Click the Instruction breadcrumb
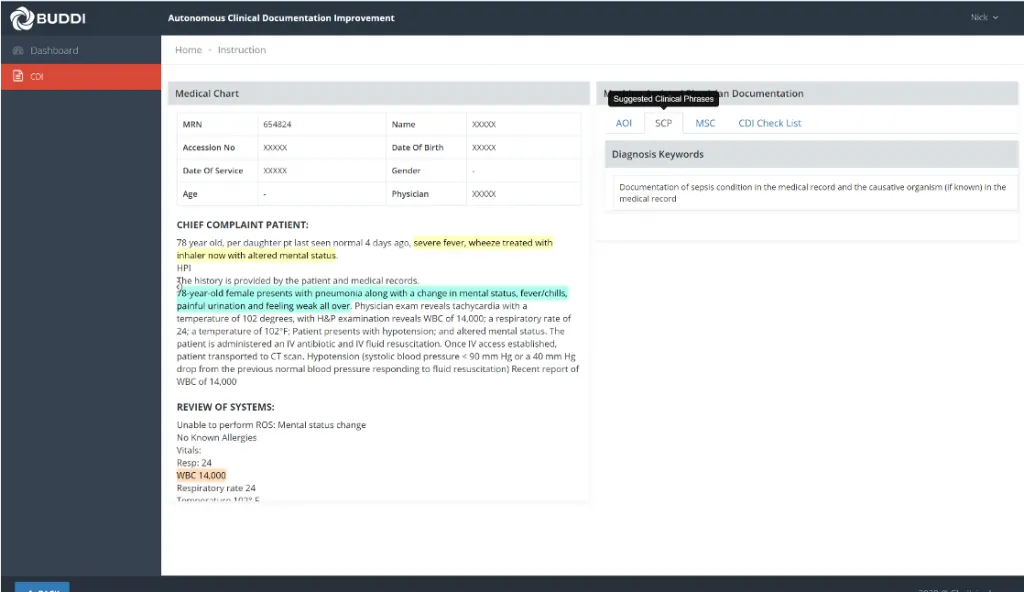The width and height of the screenshot is (1024, 592). click(242, 50)
